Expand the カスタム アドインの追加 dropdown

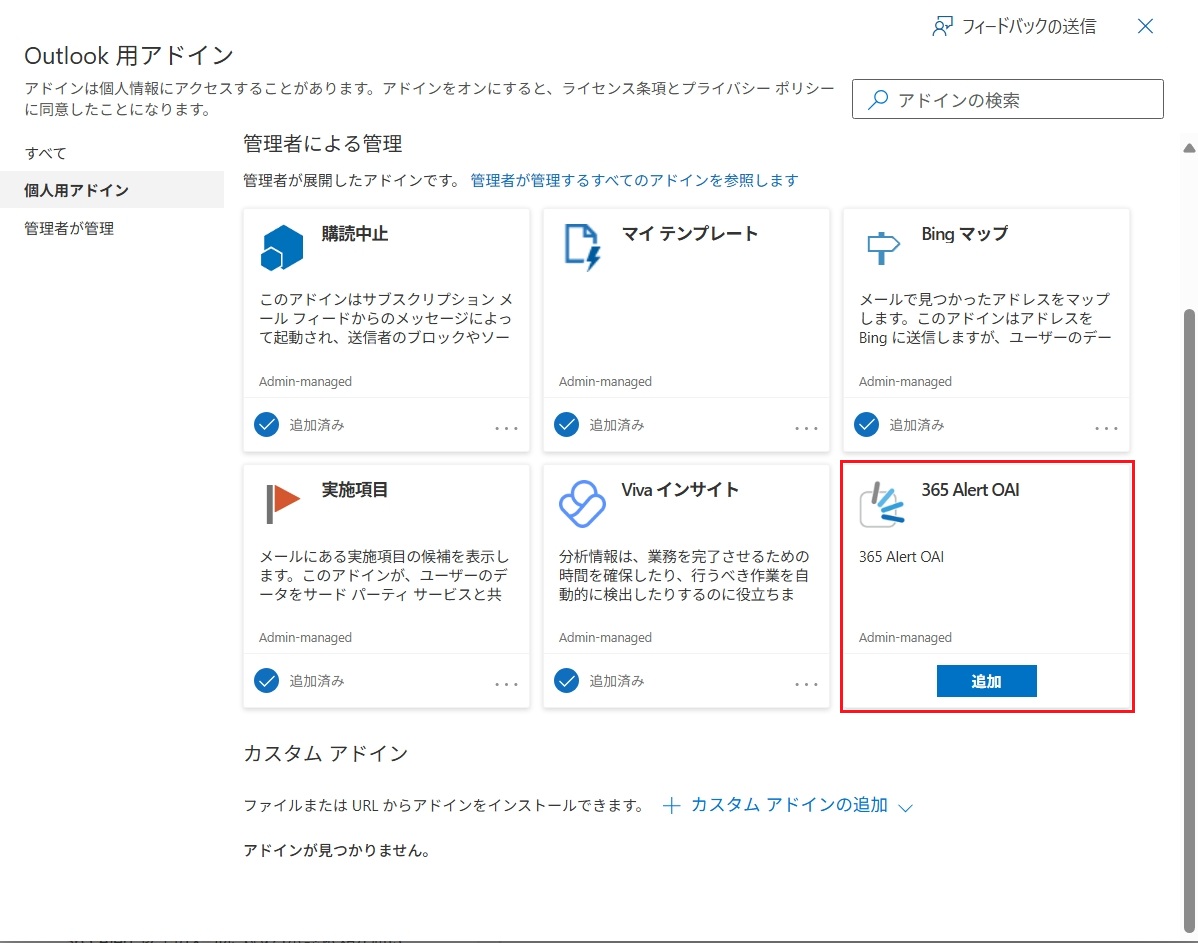point(906,807)
